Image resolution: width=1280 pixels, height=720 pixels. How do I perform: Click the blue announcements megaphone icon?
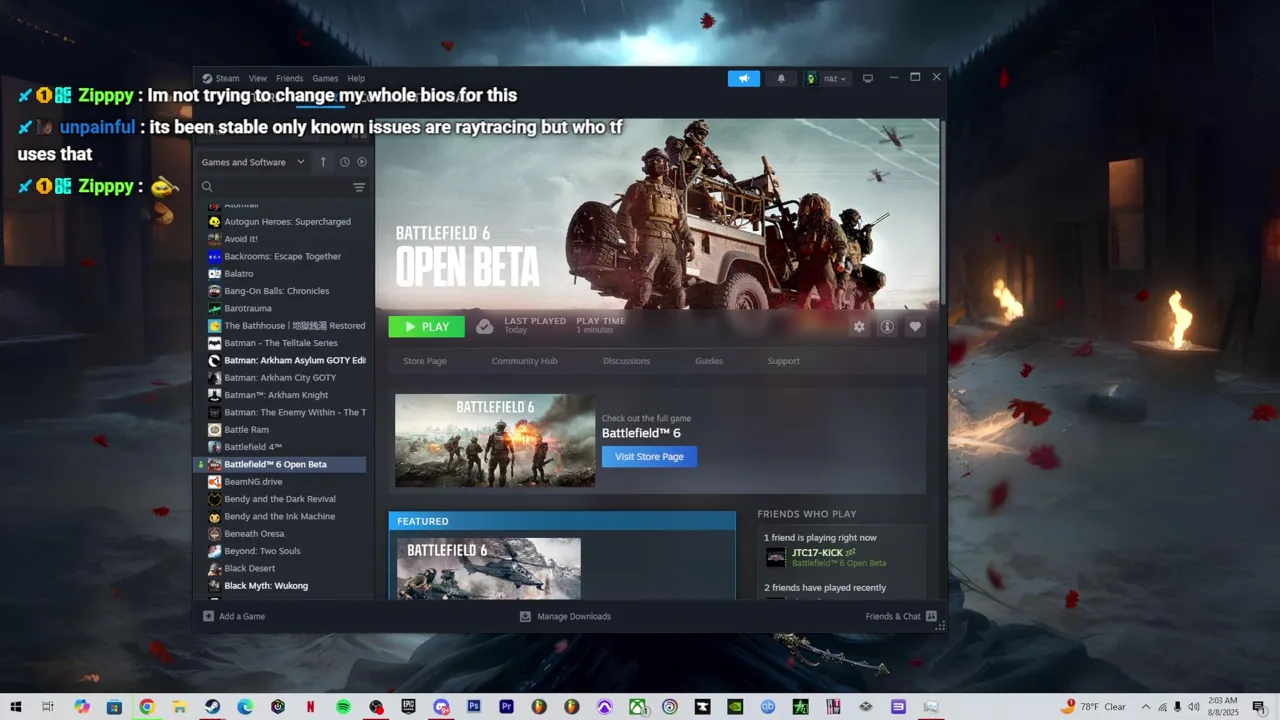tap(744, 78)
